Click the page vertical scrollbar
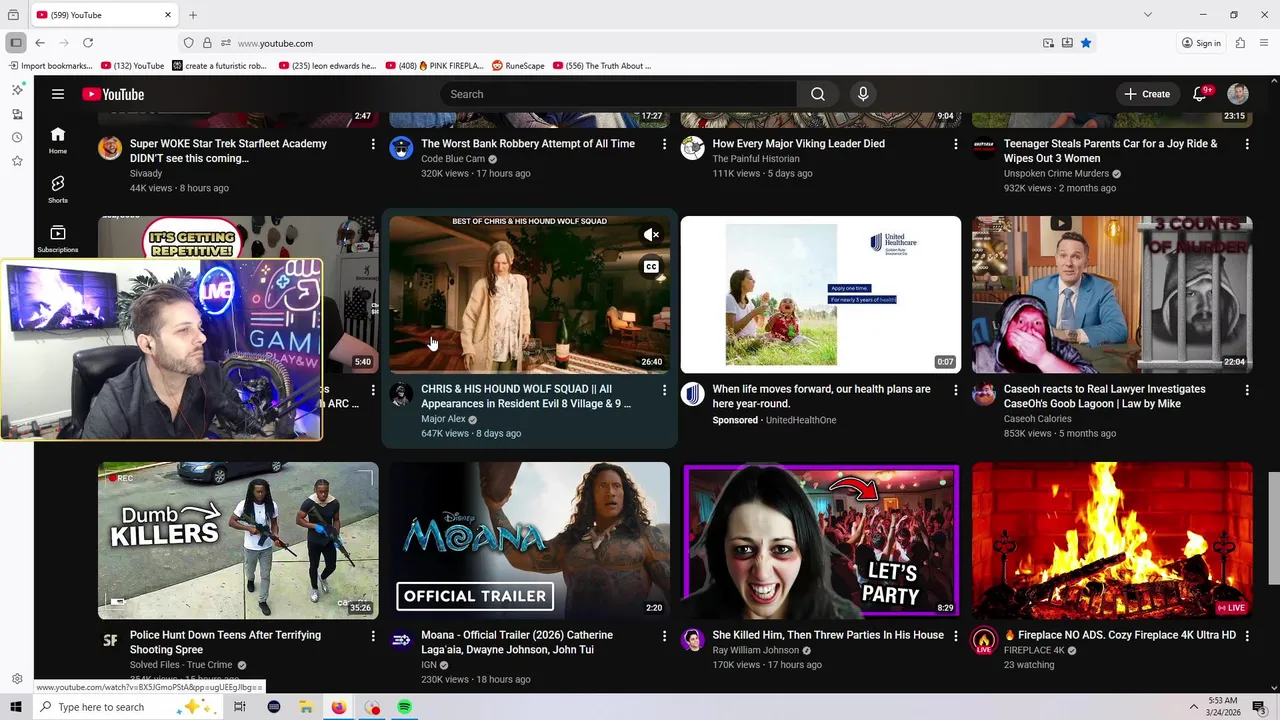Screen dimensions: 1280x720 coord(1273,528)
